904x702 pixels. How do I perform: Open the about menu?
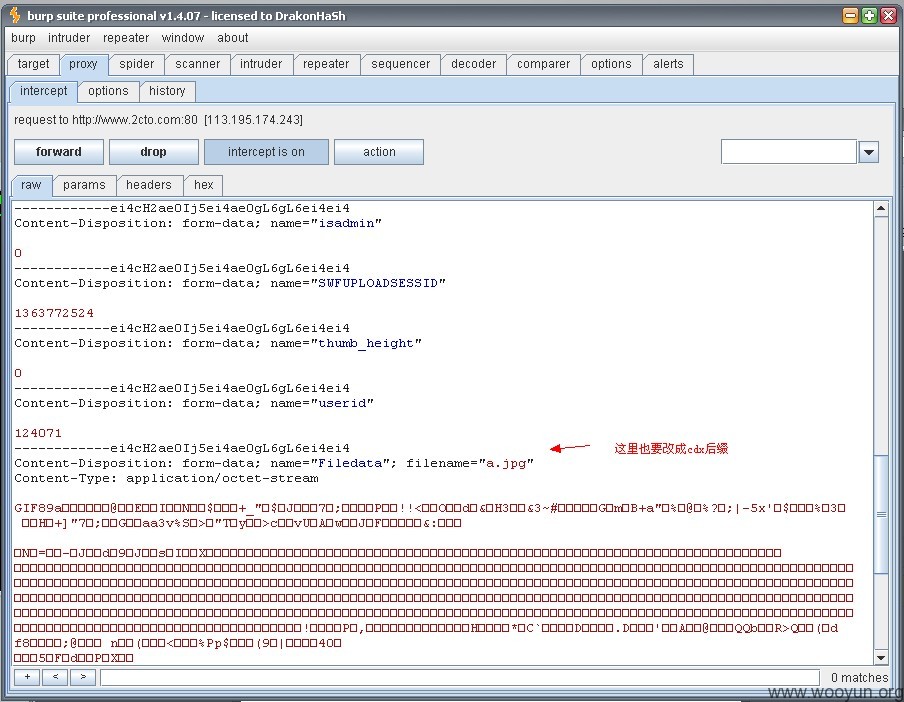coord(232,38)
